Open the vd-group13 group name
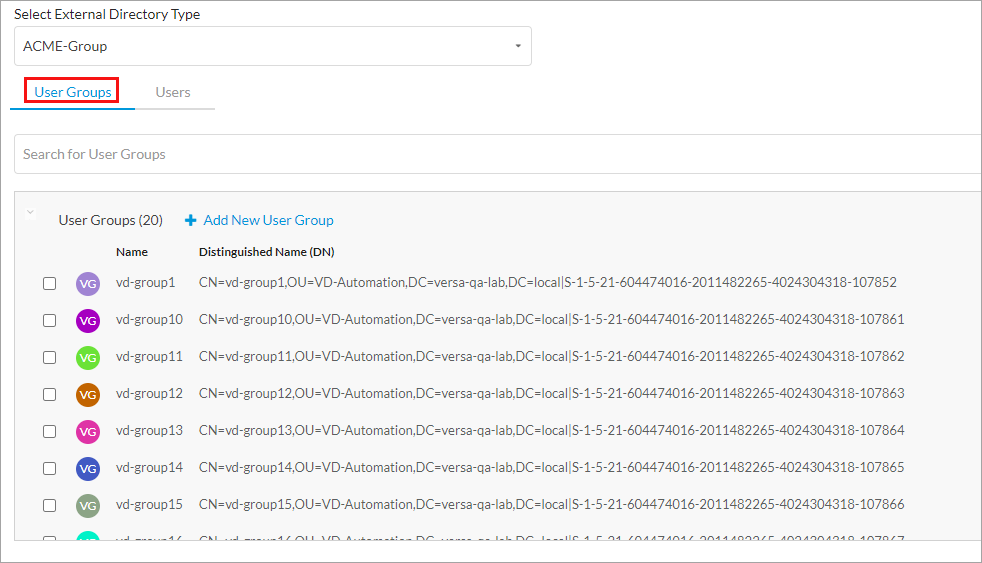Image resolution: width=982 pixels, height=563 pixels. (149, 431)
